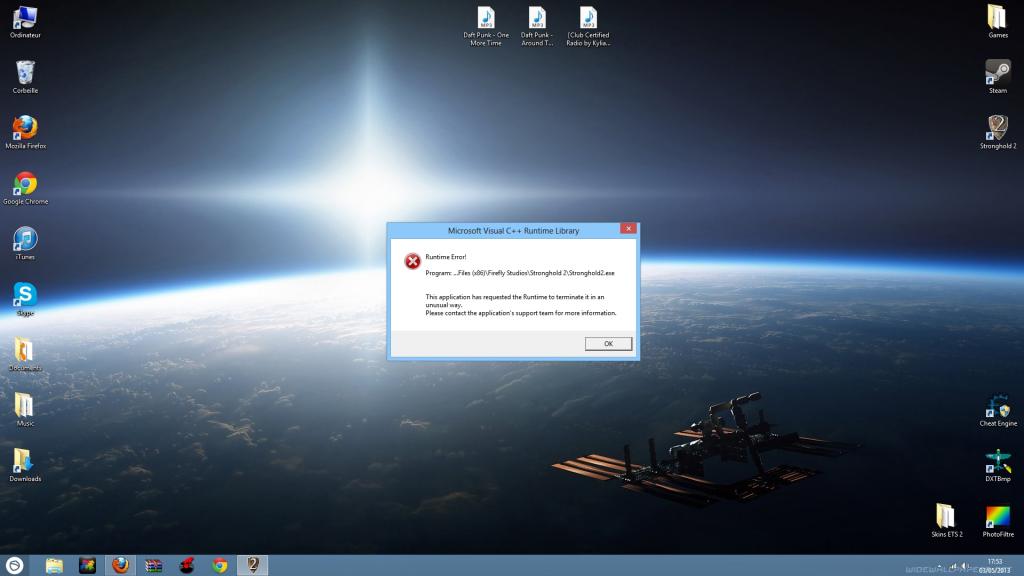Click the 'Runtime Error!' text in the dialog
The image size is (1024, 576).
445,257
